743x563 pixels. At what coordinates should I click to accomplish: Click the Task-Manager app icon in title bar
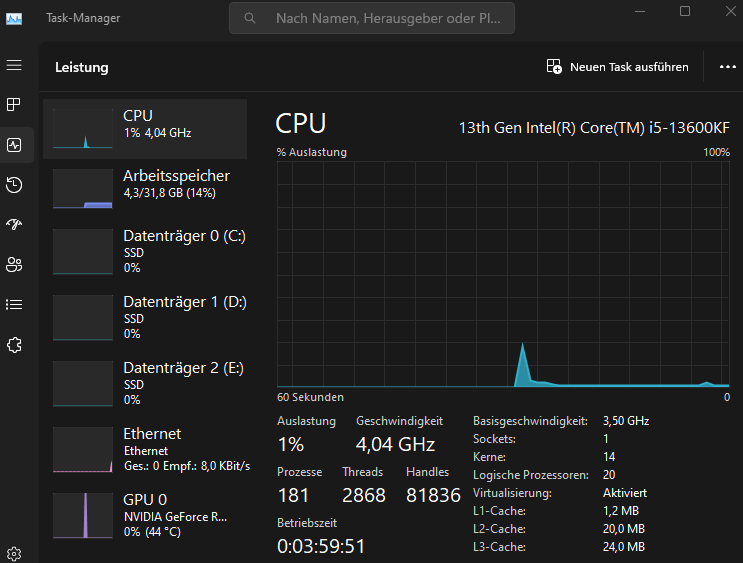click(14, 18)
